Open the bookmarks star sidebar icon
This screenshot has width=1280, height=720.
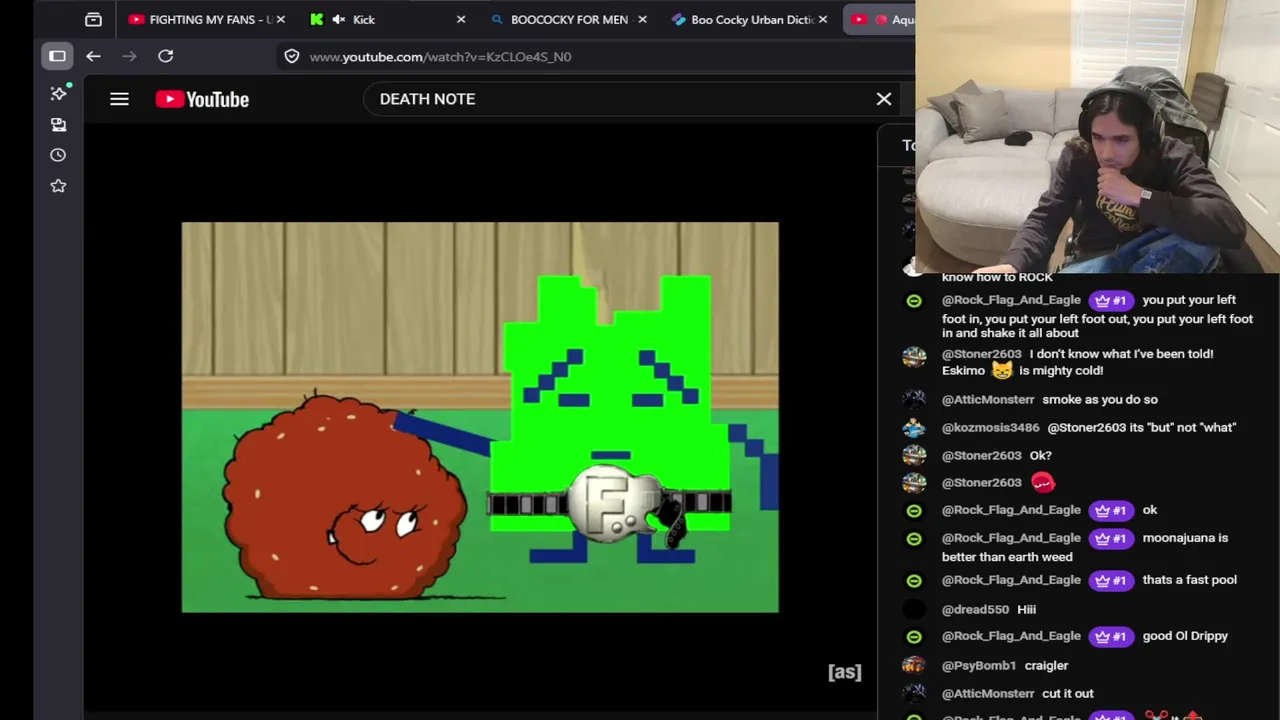[x=59, y=186]
